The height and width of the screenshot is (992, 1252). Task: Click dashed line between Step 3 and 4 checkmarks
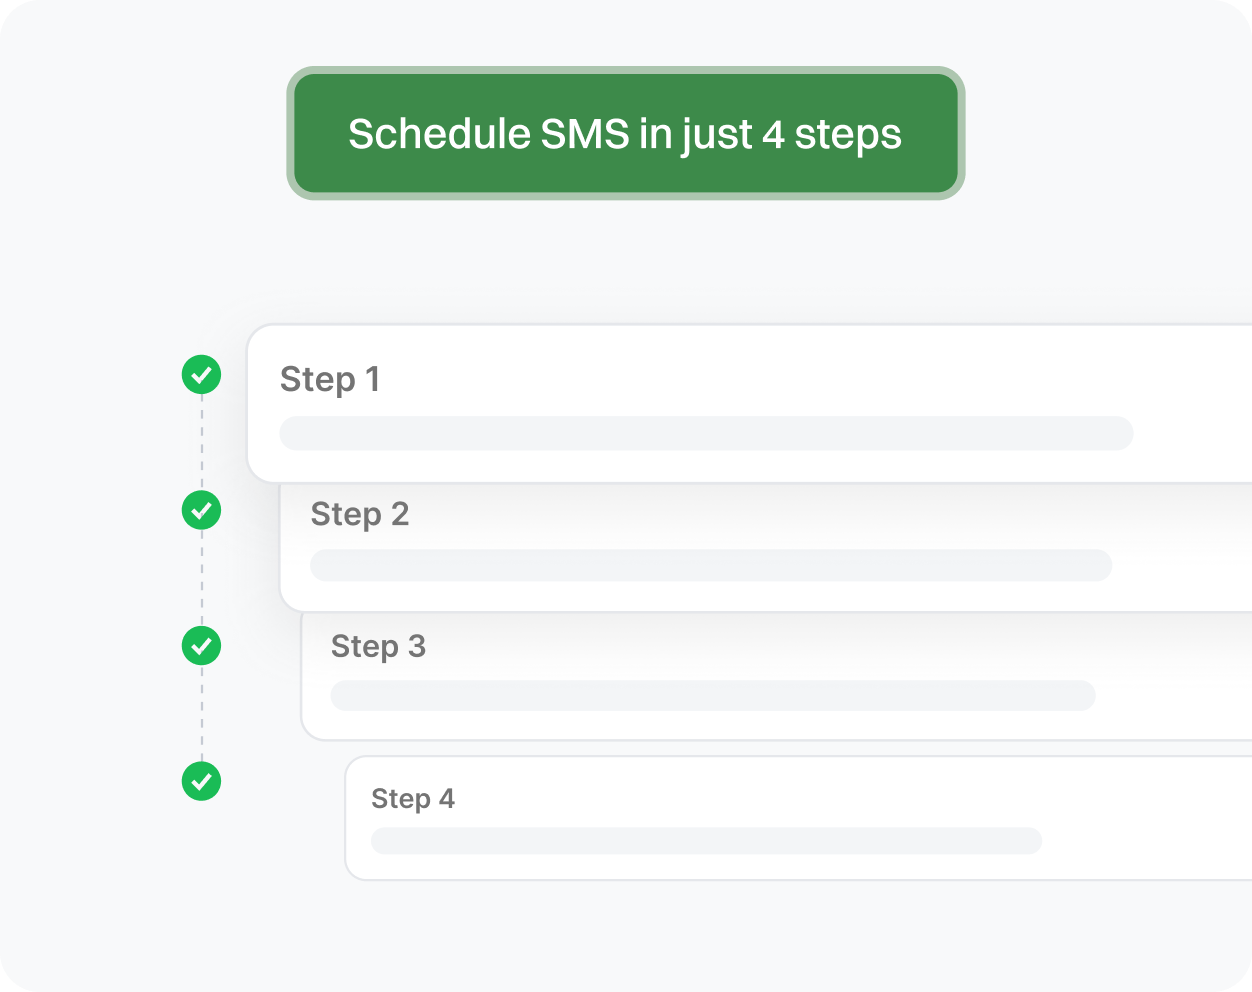[x=202, y=713]
